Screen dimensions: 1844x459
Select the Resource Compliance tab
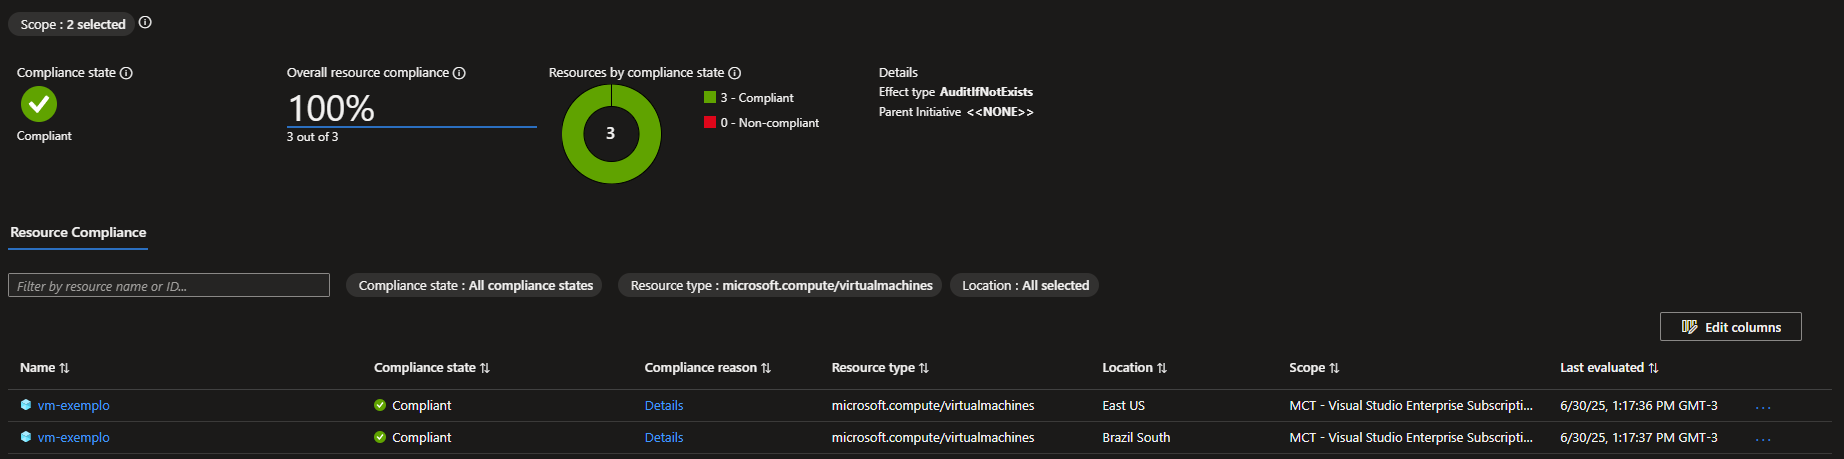coord(78,233)
